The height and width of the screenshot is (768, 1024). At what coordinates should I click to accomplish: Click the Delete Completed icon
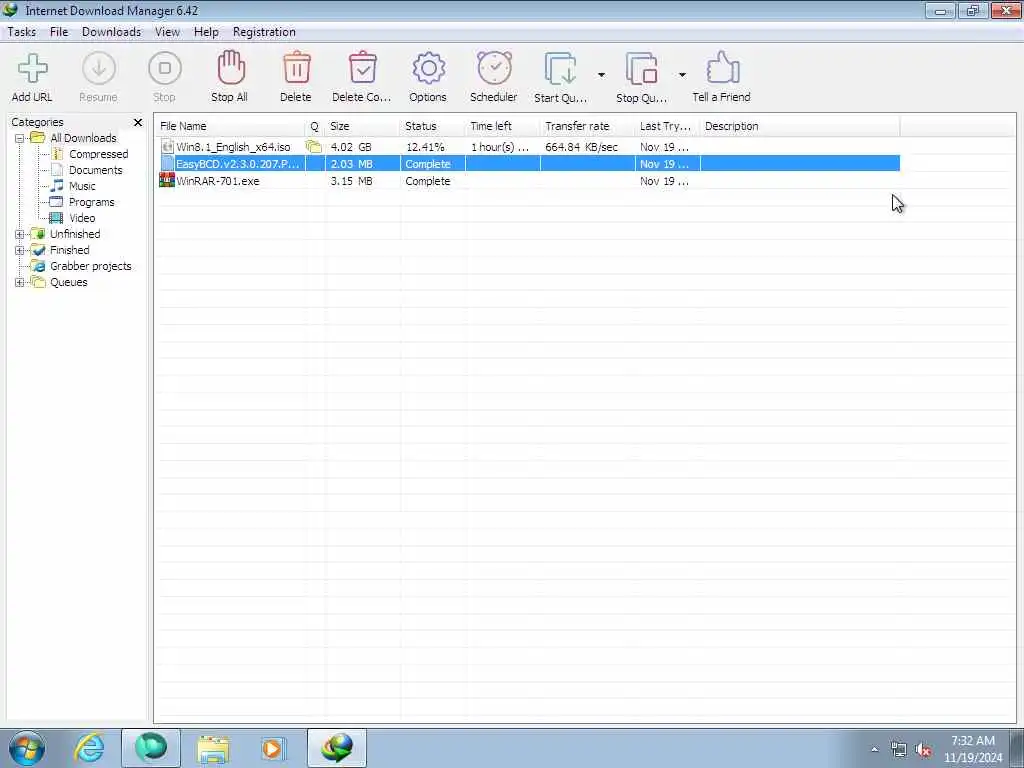(x=362, y=68)
